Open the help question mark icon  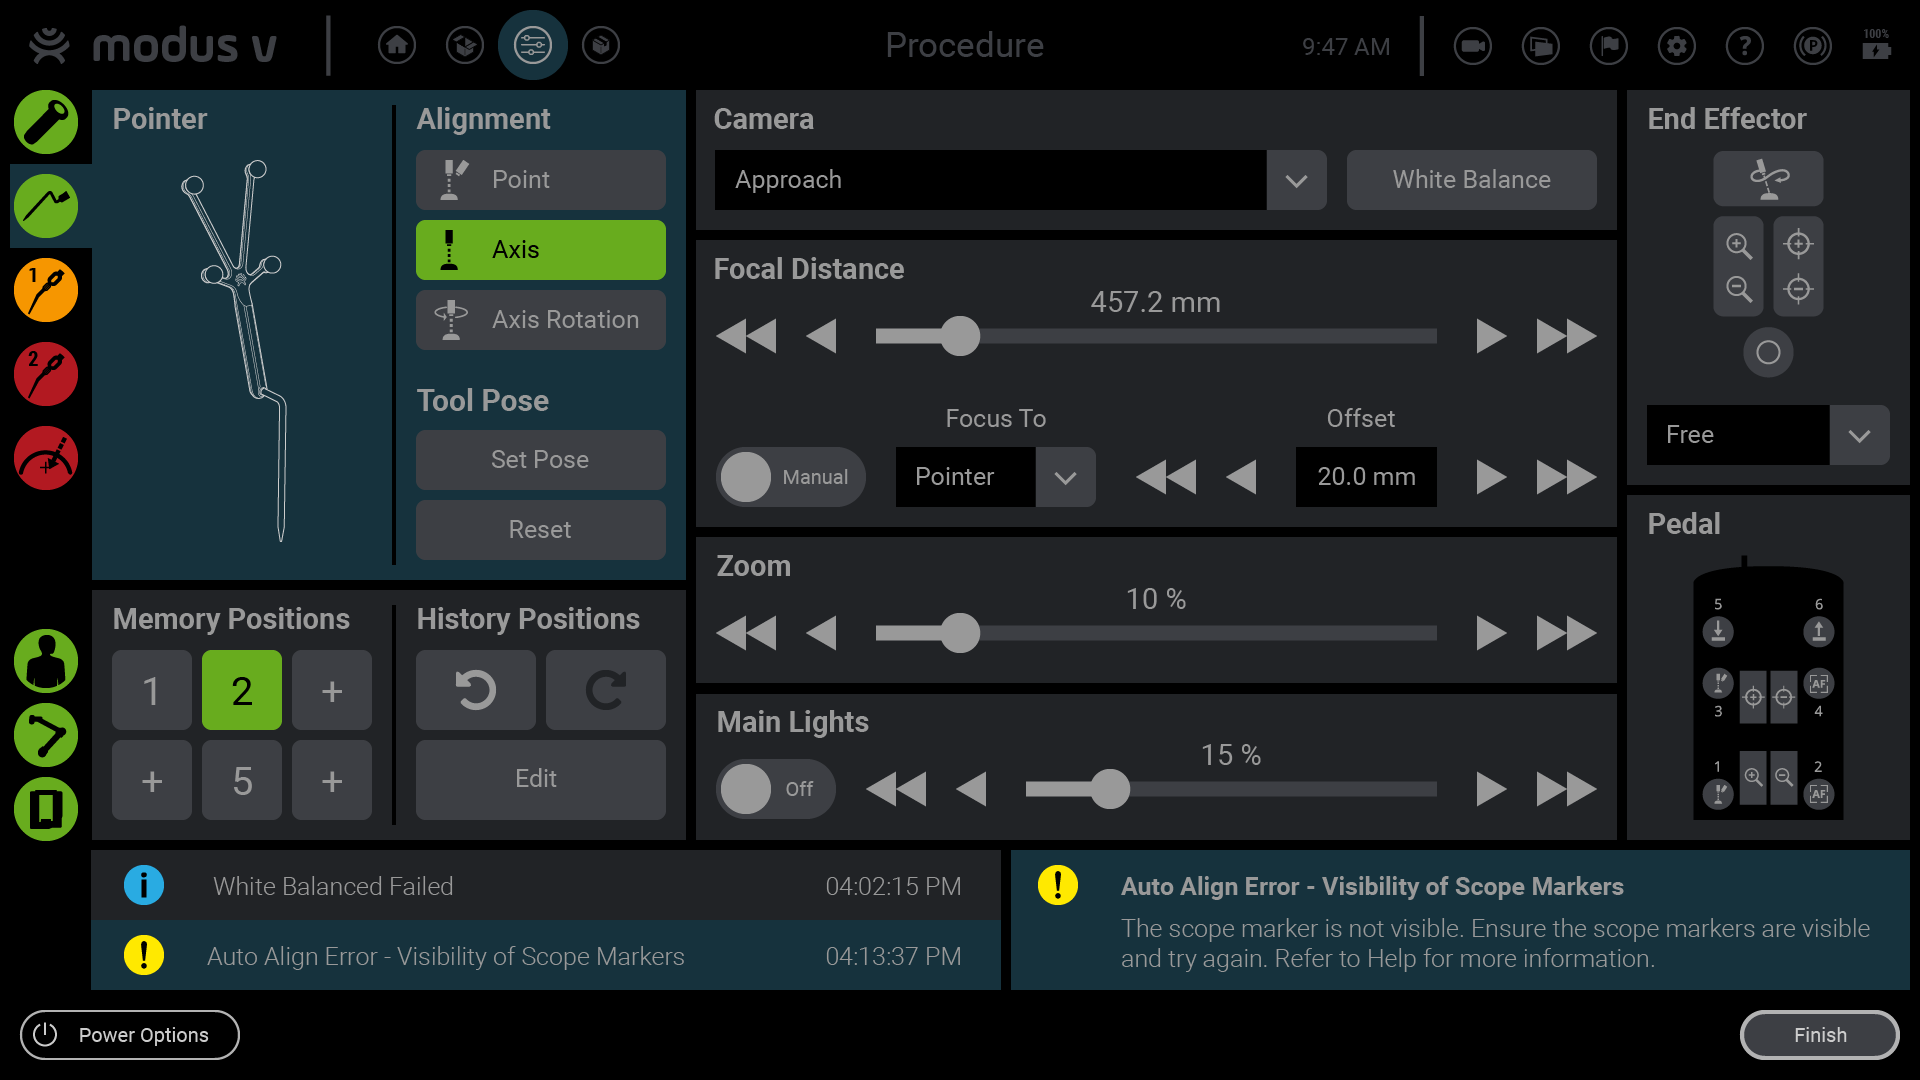[x=1744, y=46]
